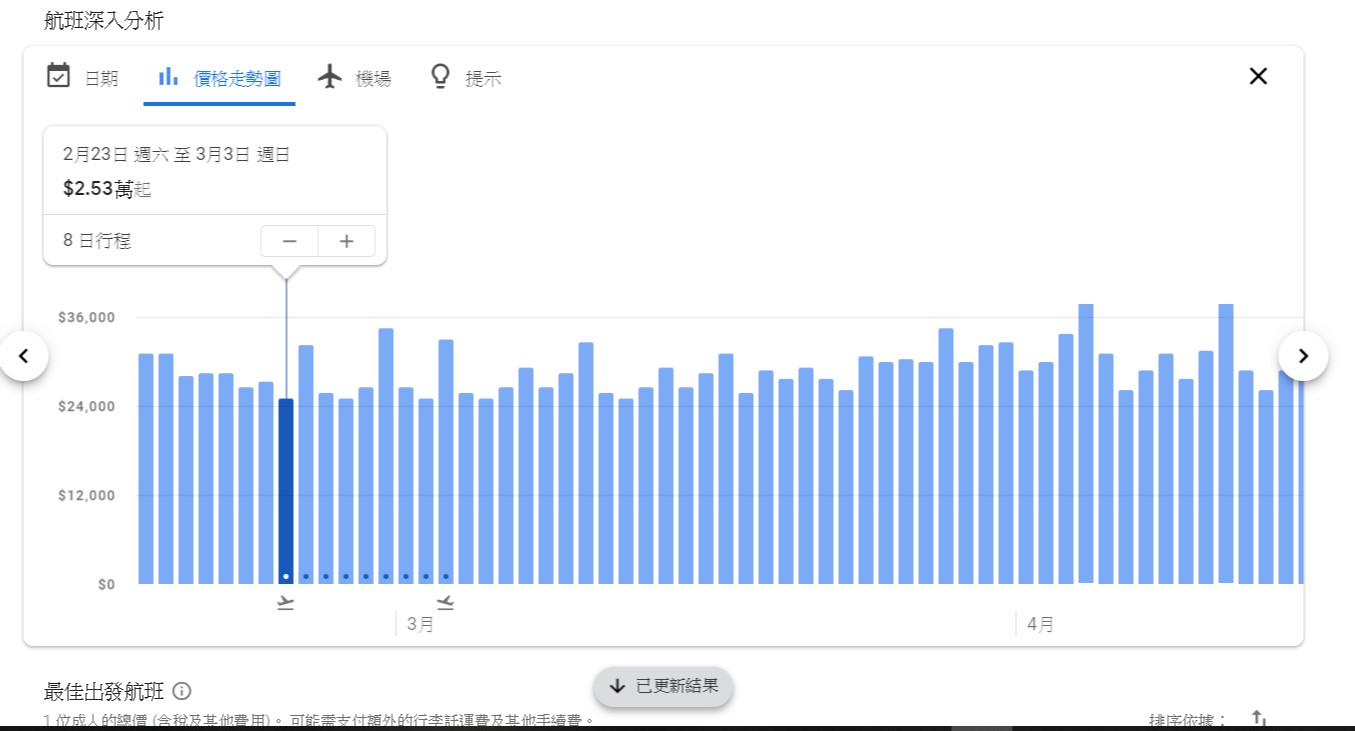1355x731 pixels.
Task: Switch to the 日期 tab
Action: [82, 77]
